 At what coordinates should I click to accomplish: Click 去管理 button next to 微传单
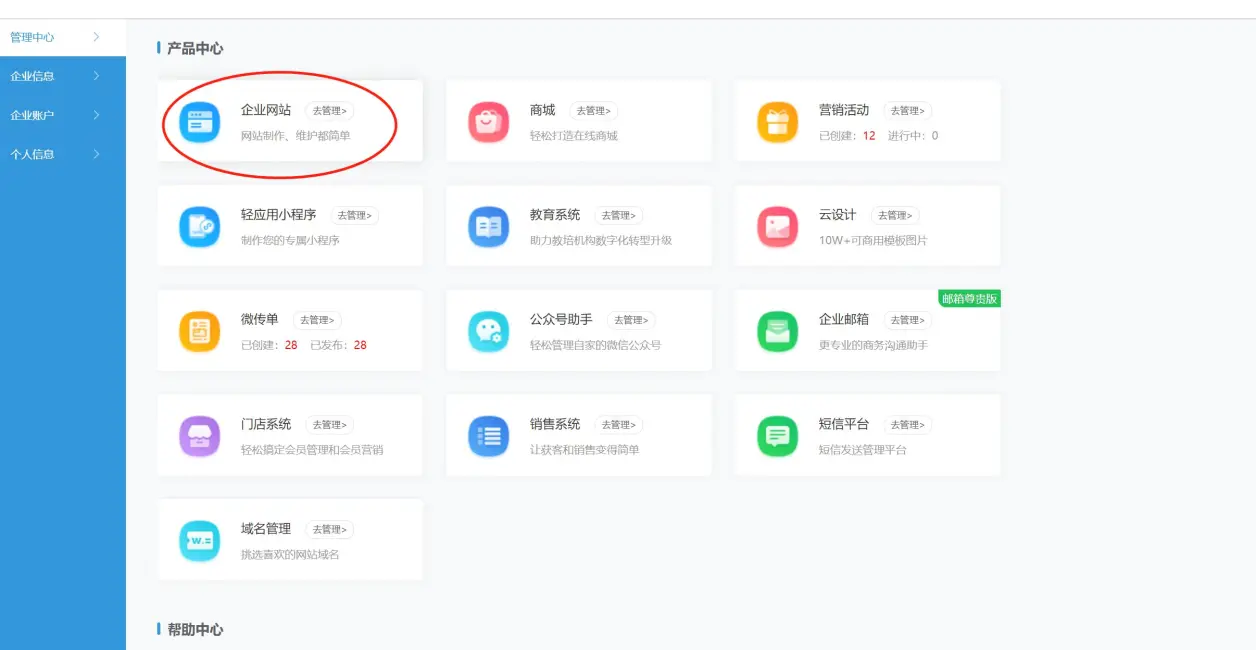[x=317, y=321]
